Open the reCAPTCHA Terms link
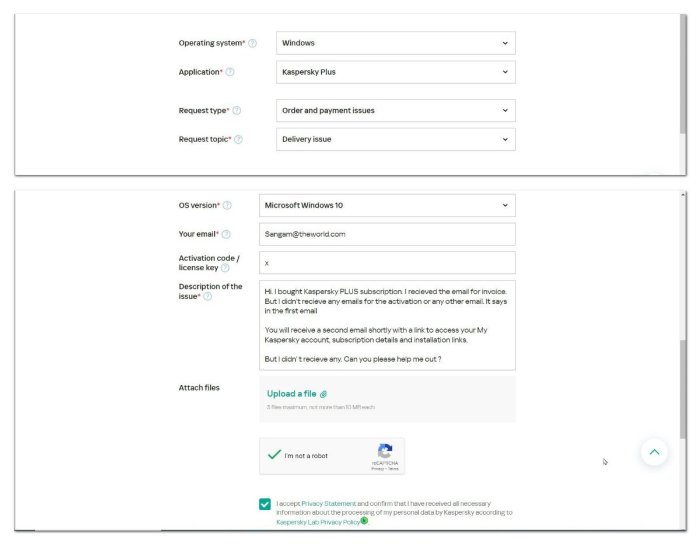The width and height of the screenshot is (700, 545). click(393, 469)
